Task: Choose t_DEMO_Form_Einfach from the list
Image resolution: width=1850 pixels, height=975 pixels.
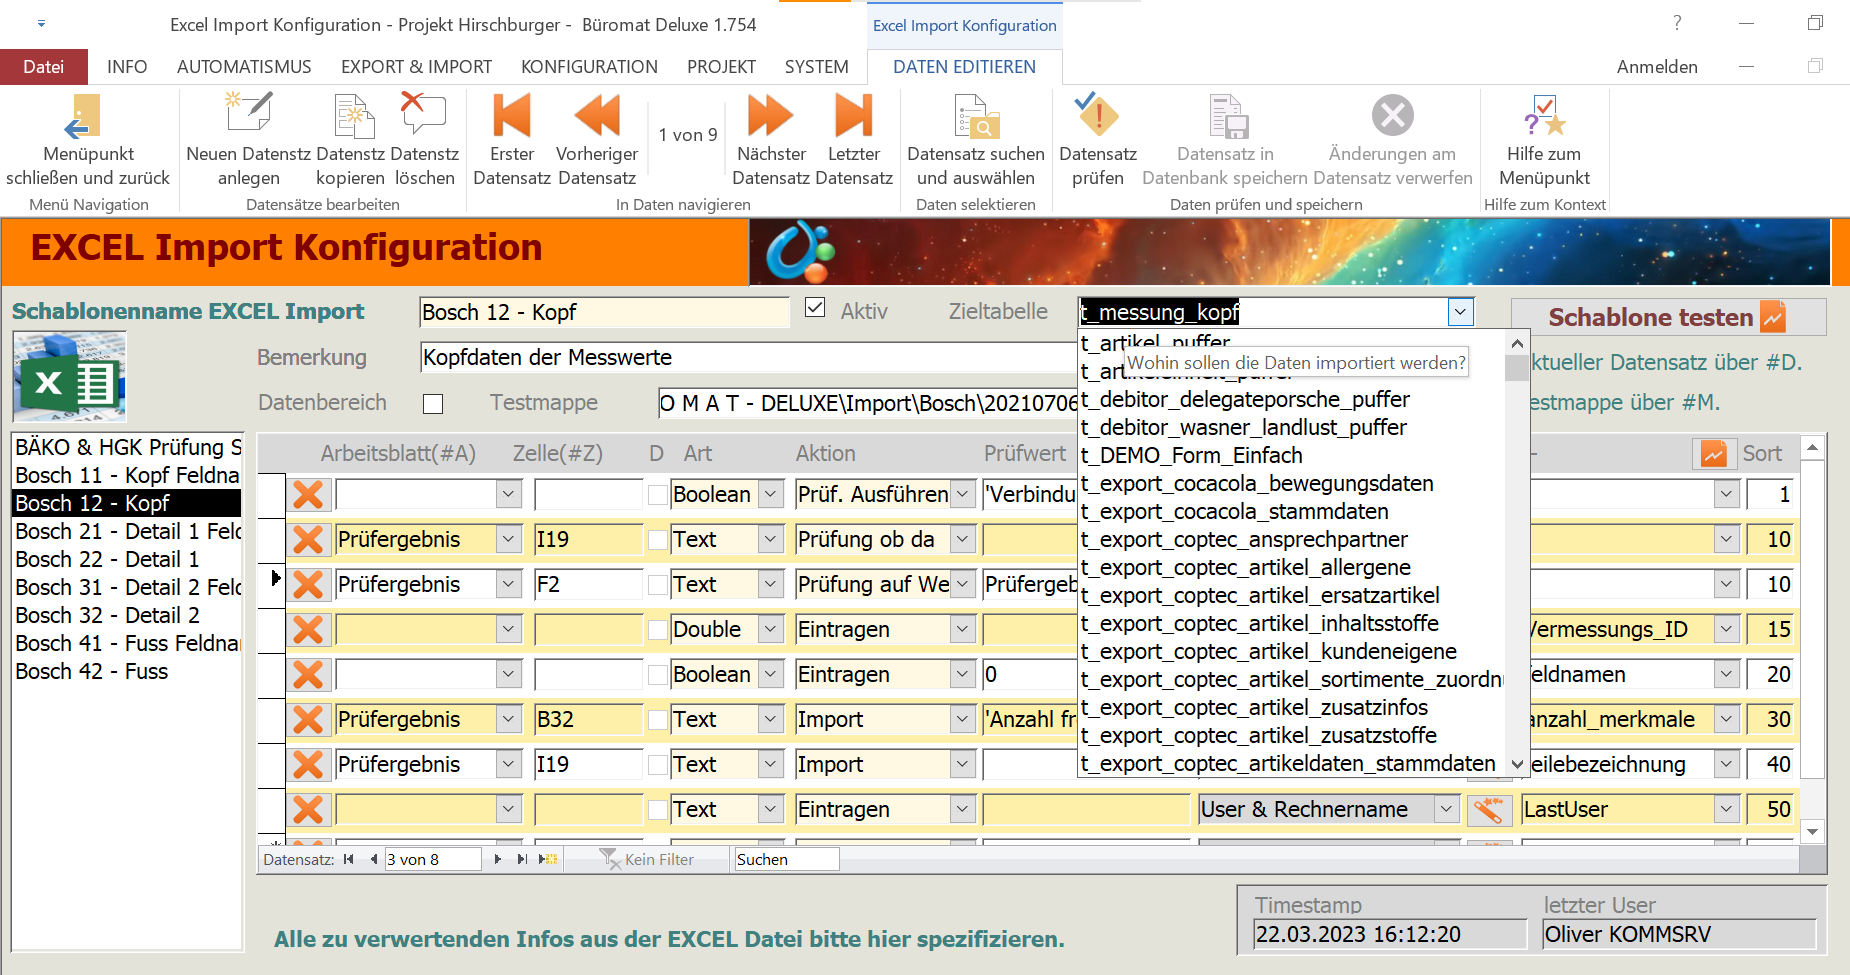Action: click(x=1191, y=456)
